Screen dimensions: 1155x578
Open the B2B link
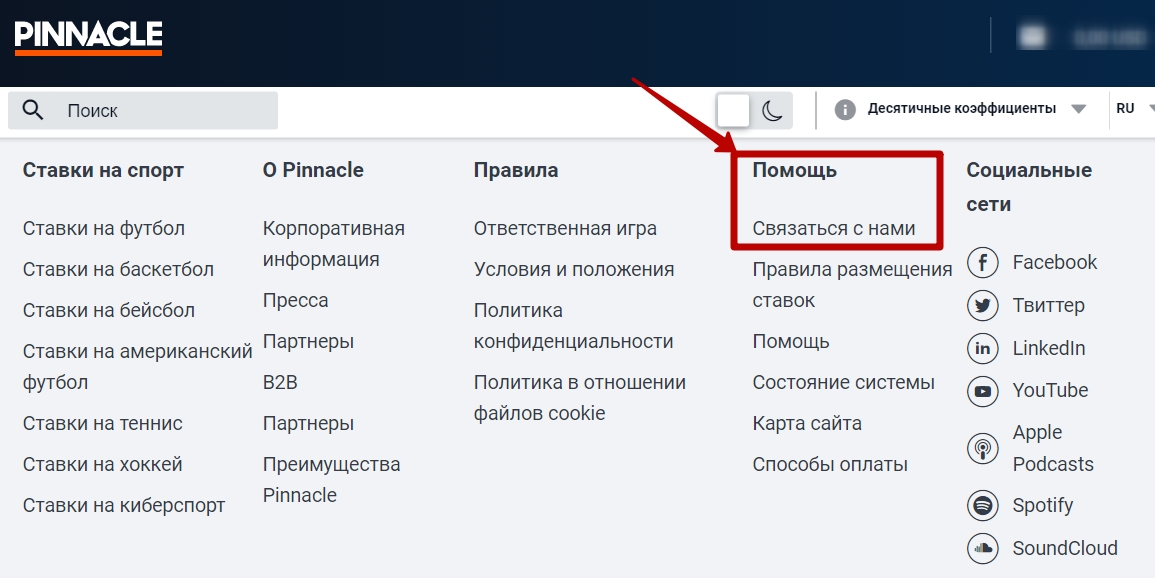click(280, 383)
